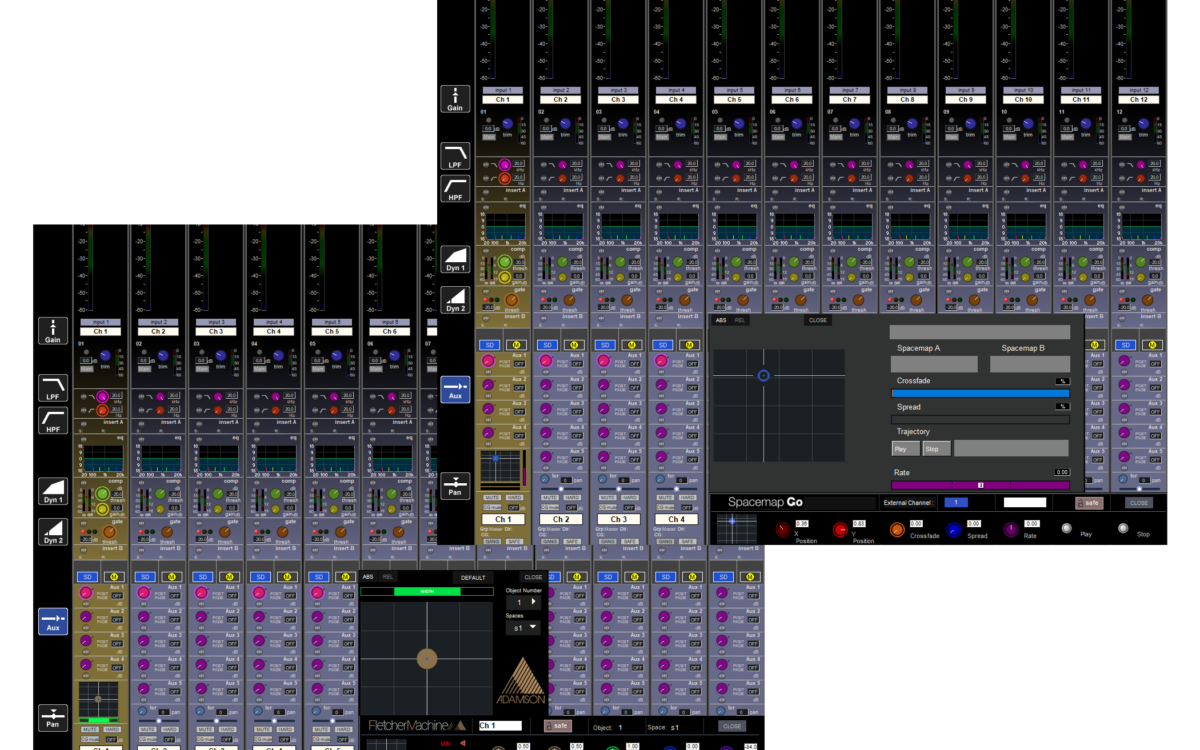
Task: Toggle the safe lock in FletcherMachine bar
Action: [x=557, y=726]
